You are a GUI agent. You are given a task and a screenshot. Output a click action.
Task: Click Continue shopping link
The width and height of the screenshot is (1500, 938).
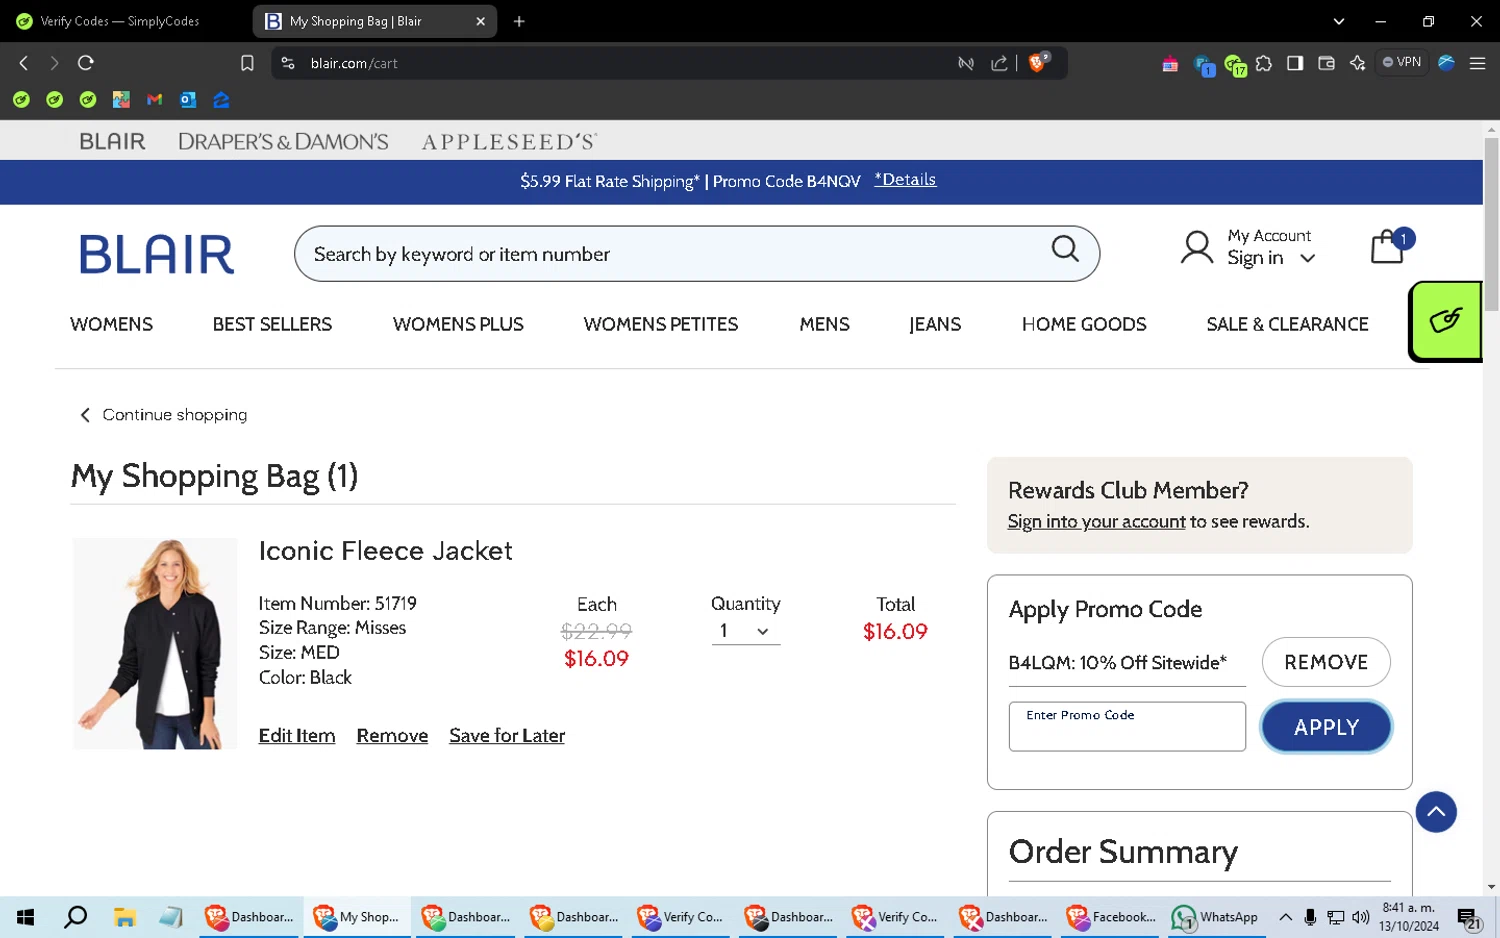point(163,415)
